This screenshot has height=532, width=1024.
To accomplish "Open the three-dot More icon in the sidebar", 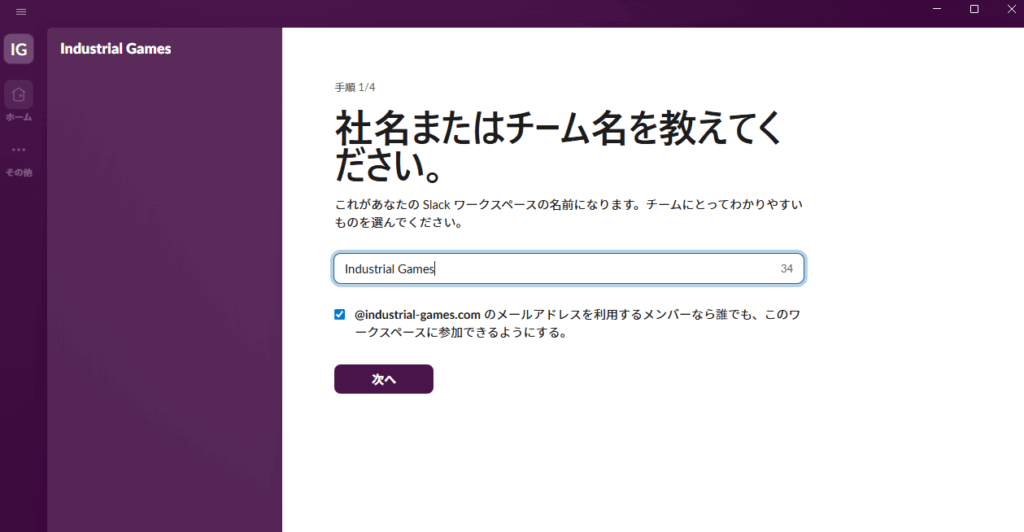I will point(19,150).
